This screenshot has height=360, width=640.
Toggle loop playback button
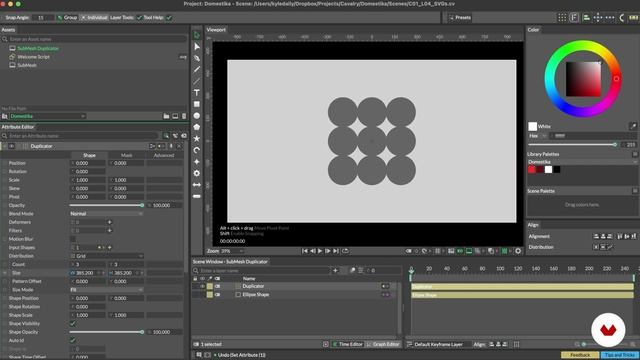[x=345, y=251]
